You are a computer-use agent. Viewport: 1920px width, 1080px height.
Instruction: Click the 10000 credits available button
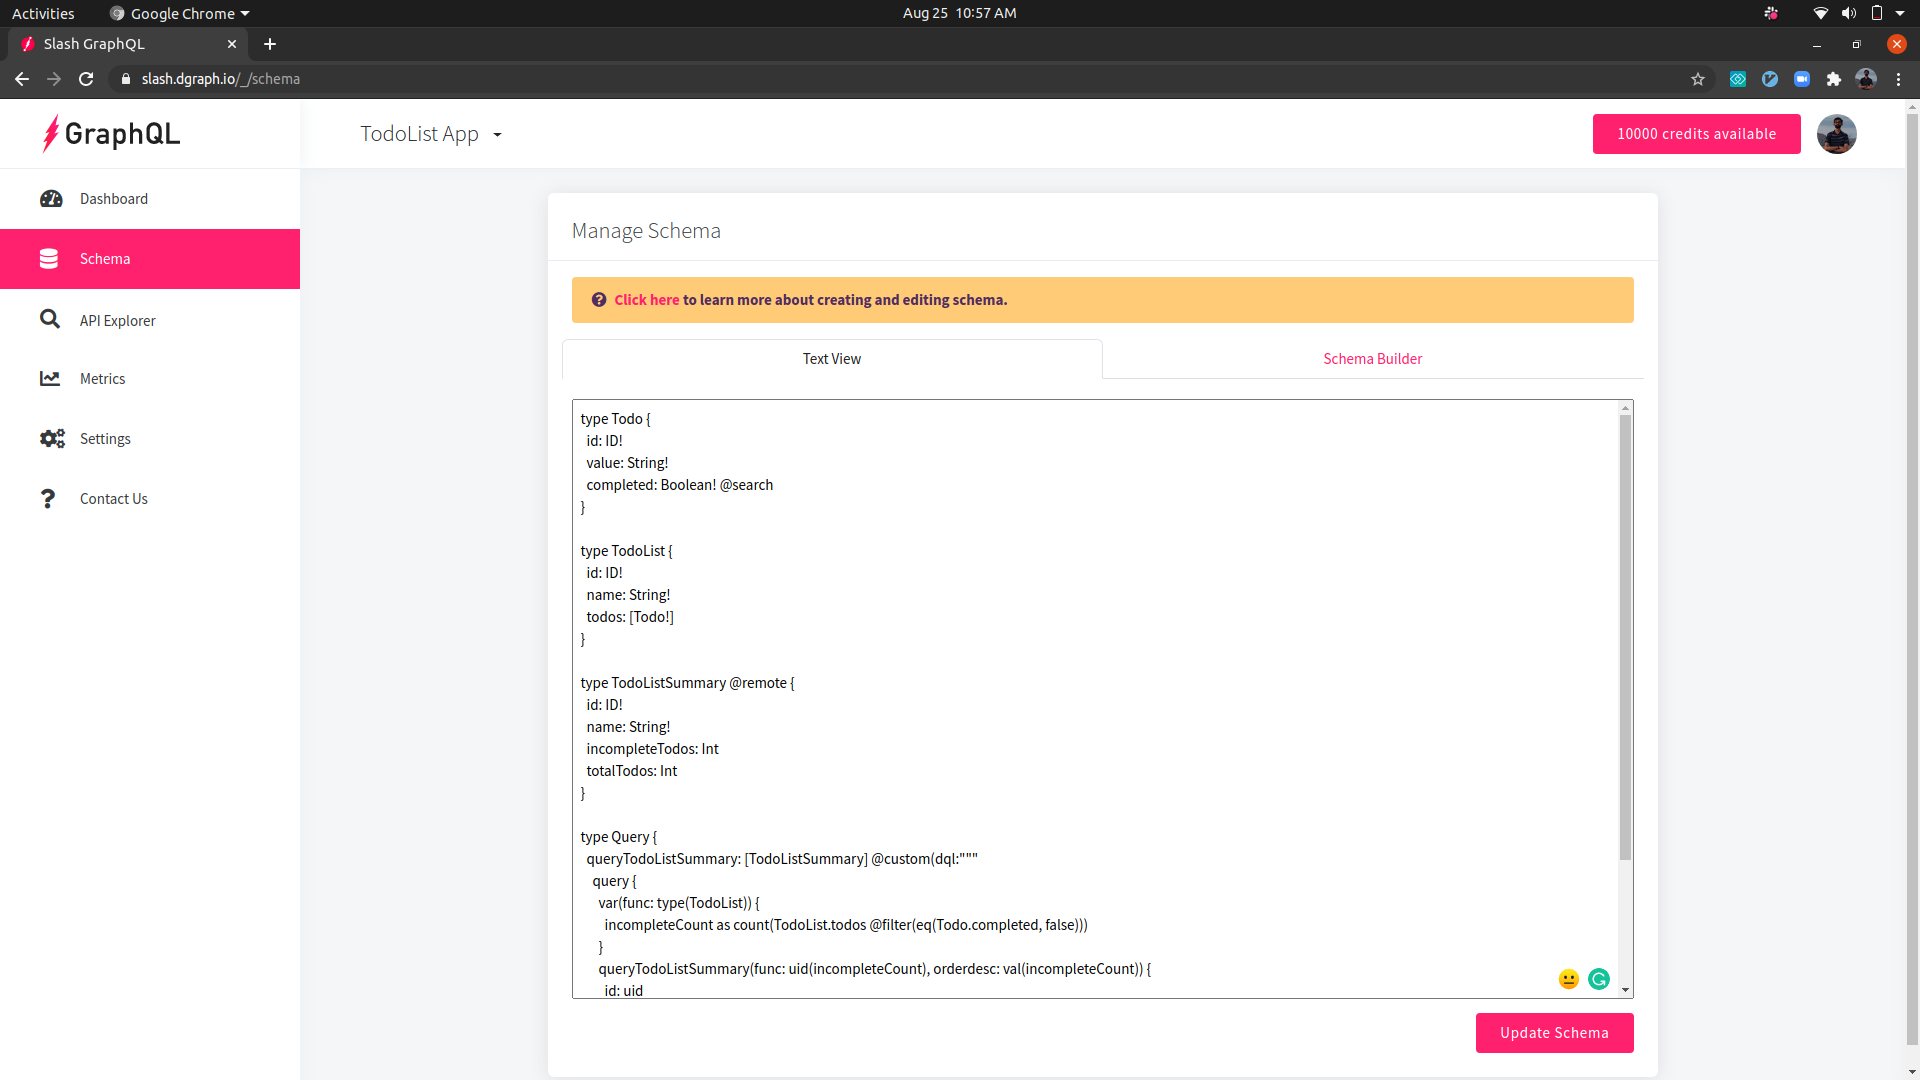[x=1696, y=134]
